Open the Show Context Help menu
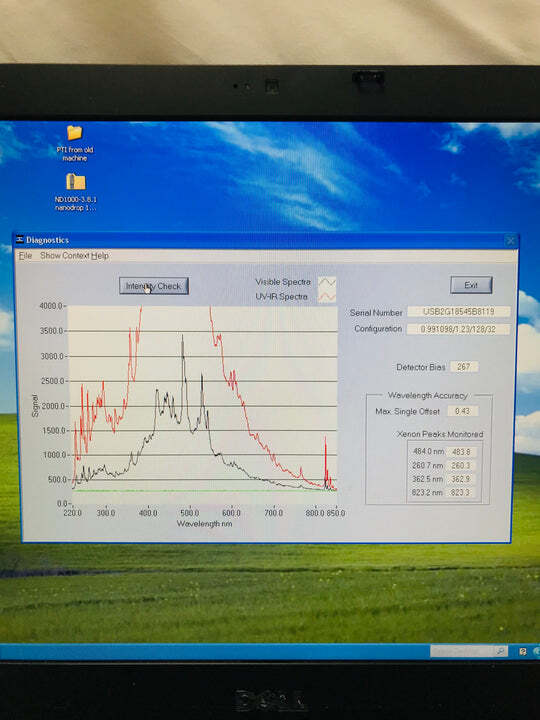540x720 pixels. [74, 256]
